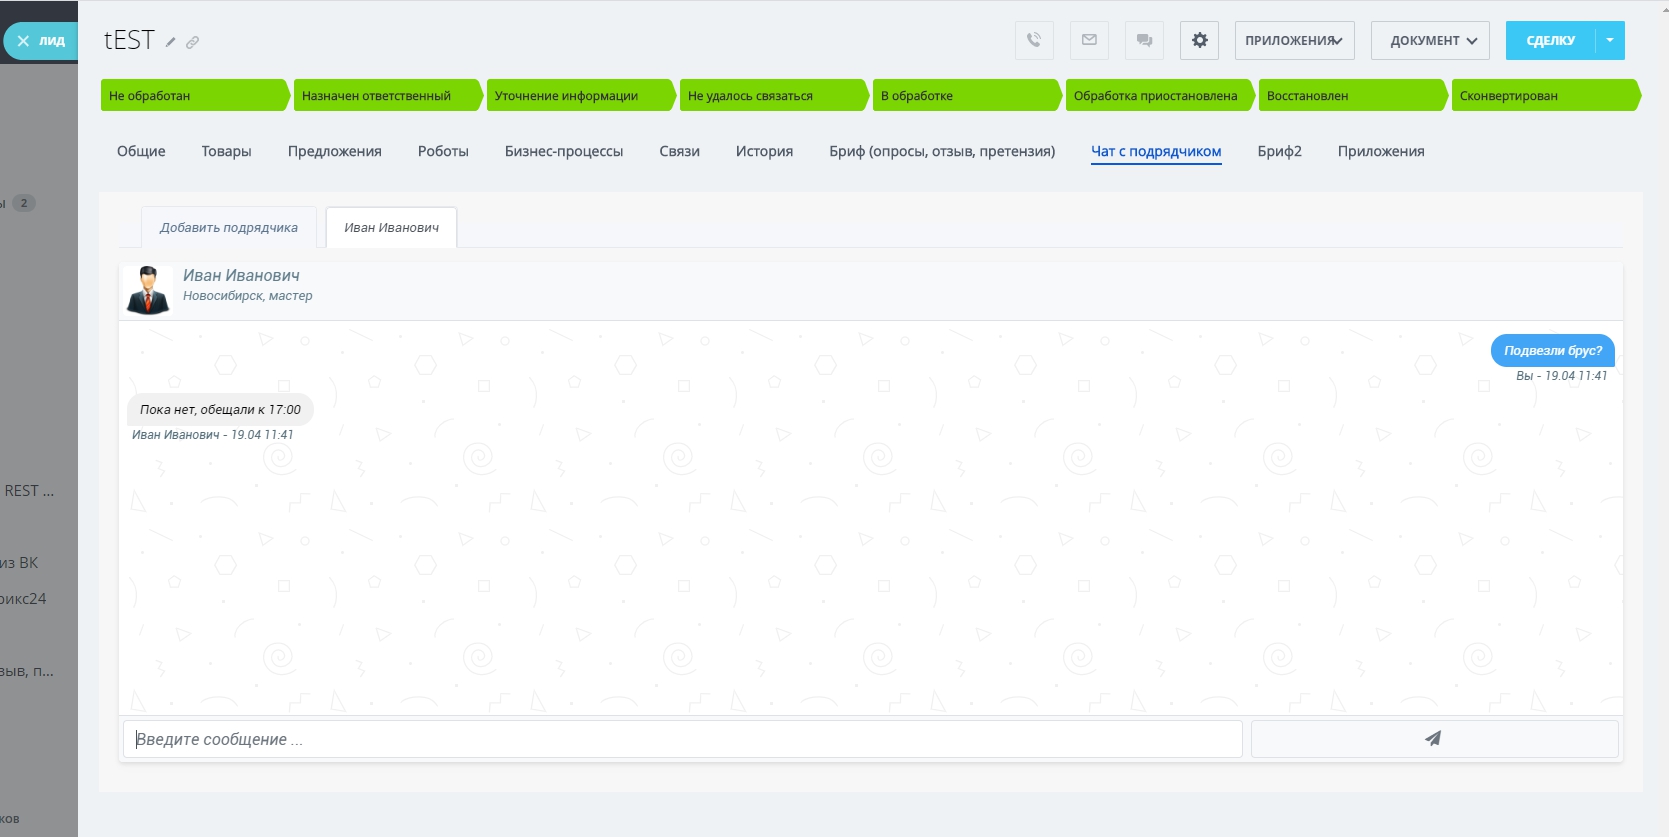This screenshot has height=837, width=1669.
Task: Click the phone call icon
Action: [1034, 40]
